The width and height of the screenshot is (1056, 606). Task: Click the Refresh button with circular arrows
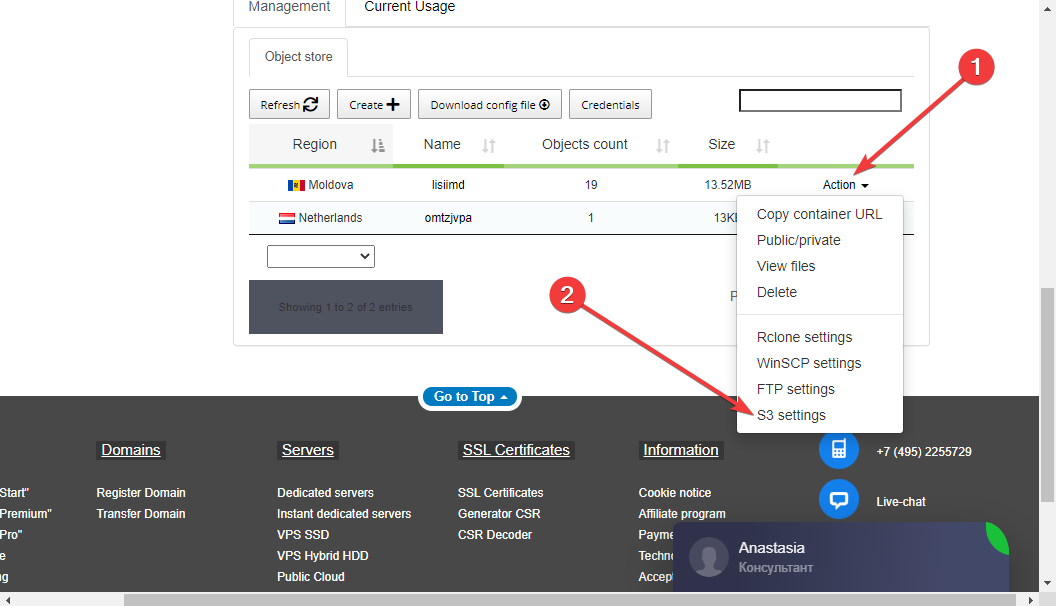[x=289, y=105]
